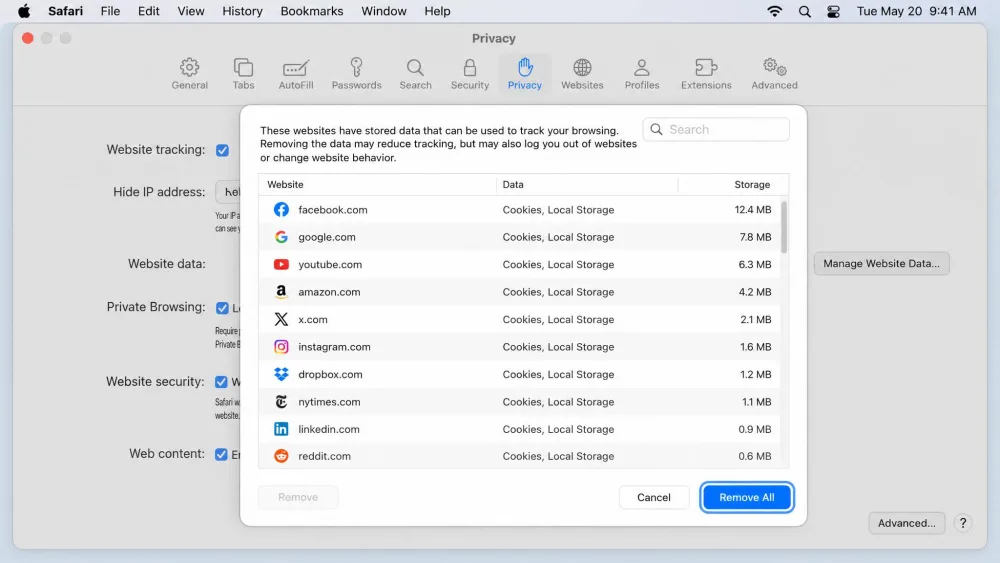
Task: Open the Help menu
Action: click(438, 11)
